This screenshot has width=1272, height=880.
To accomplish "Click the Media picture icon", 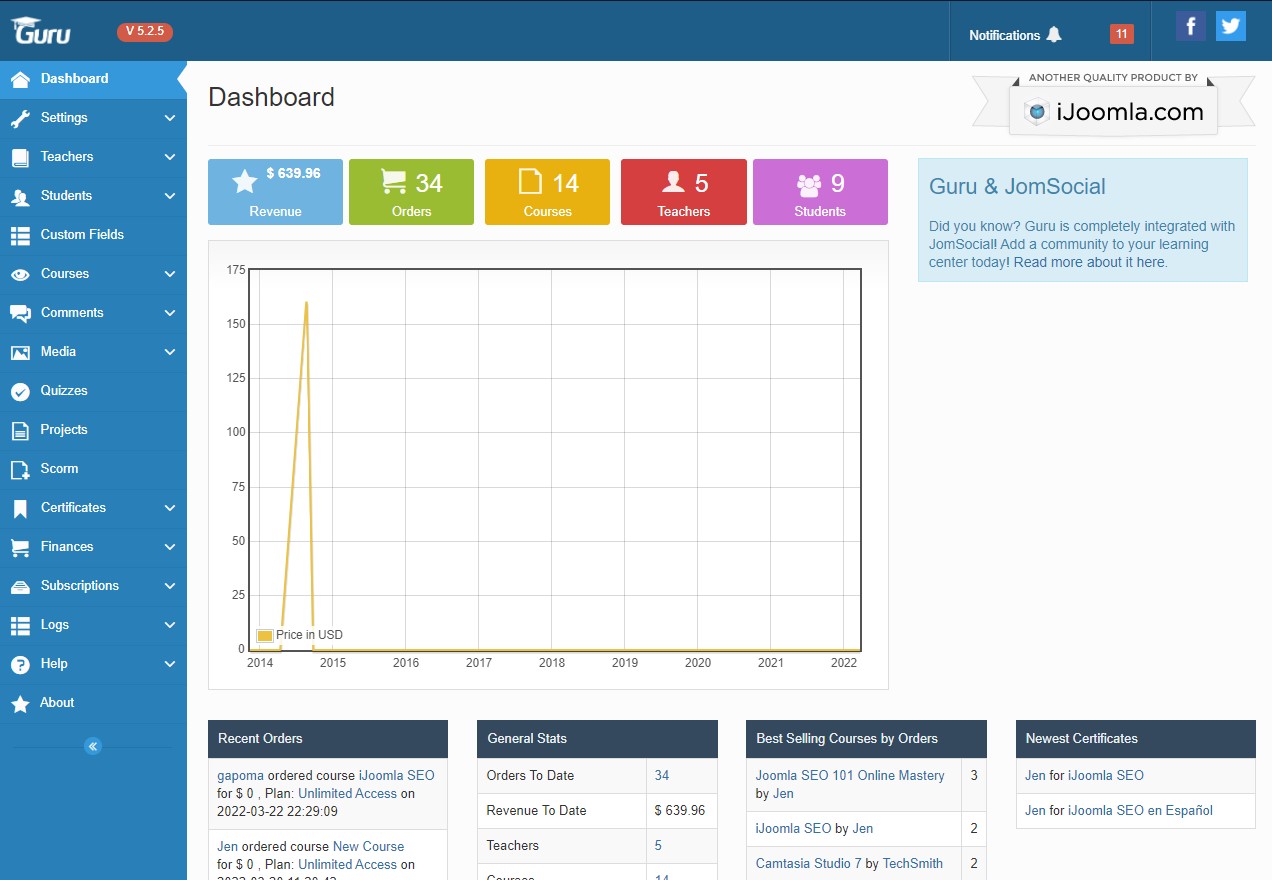I will click(20, 352).
